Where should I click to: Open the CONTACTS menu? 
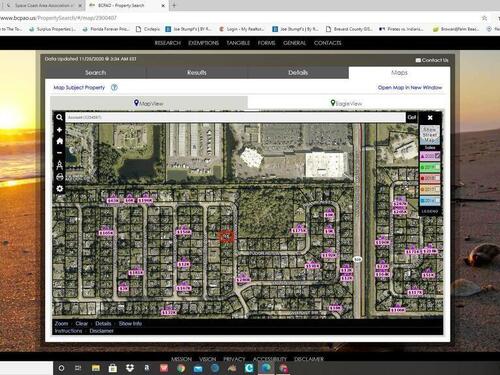pos(327,43)
